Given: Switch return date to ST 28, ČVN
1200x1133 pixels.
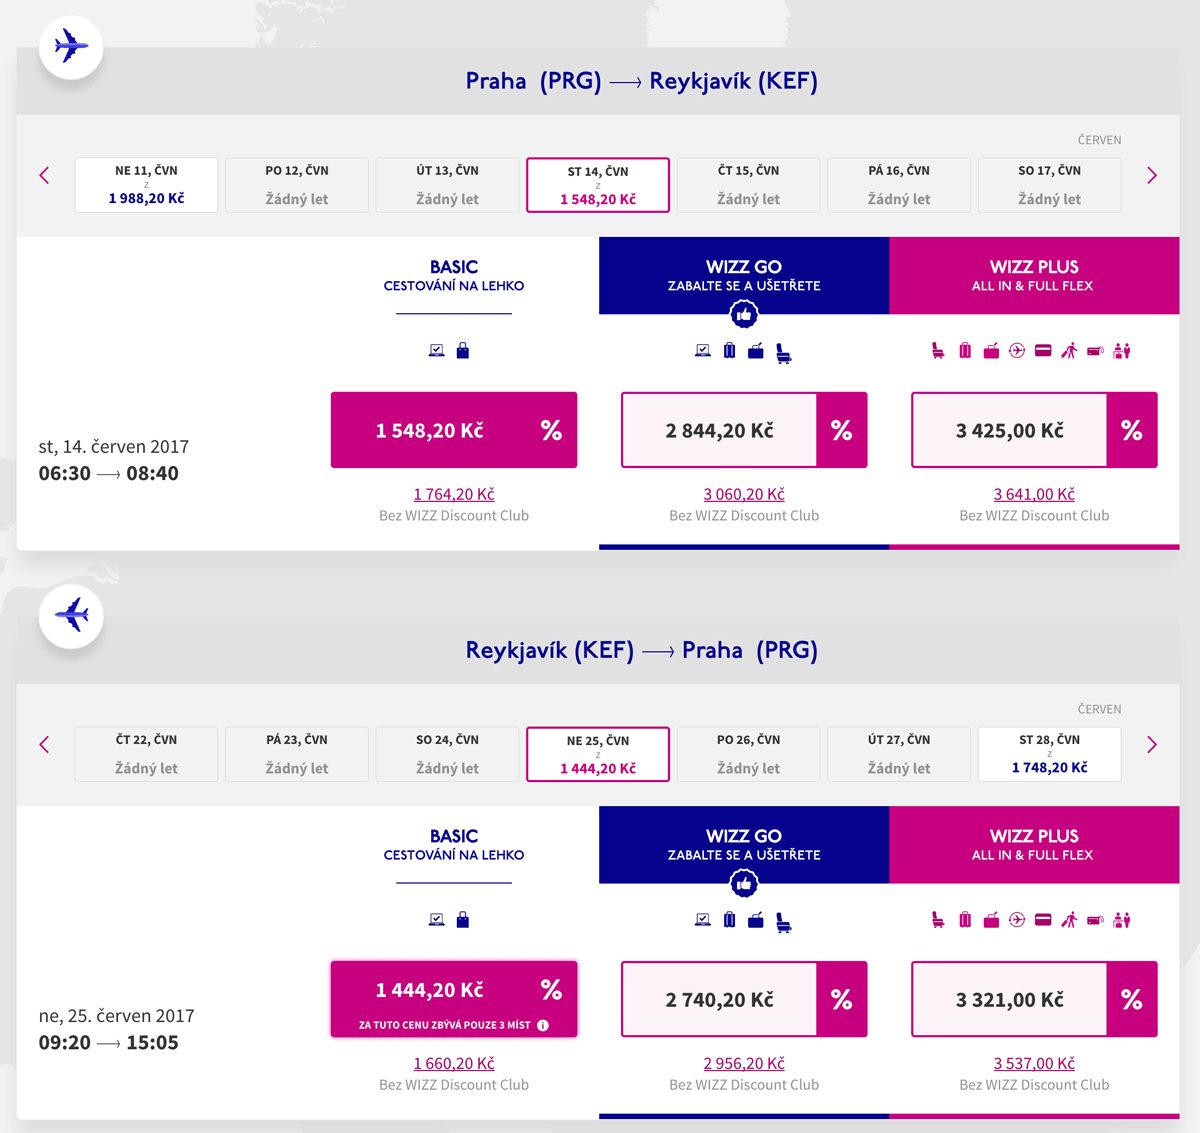Looking at the screenshot, I should [x=1049, y=754].
